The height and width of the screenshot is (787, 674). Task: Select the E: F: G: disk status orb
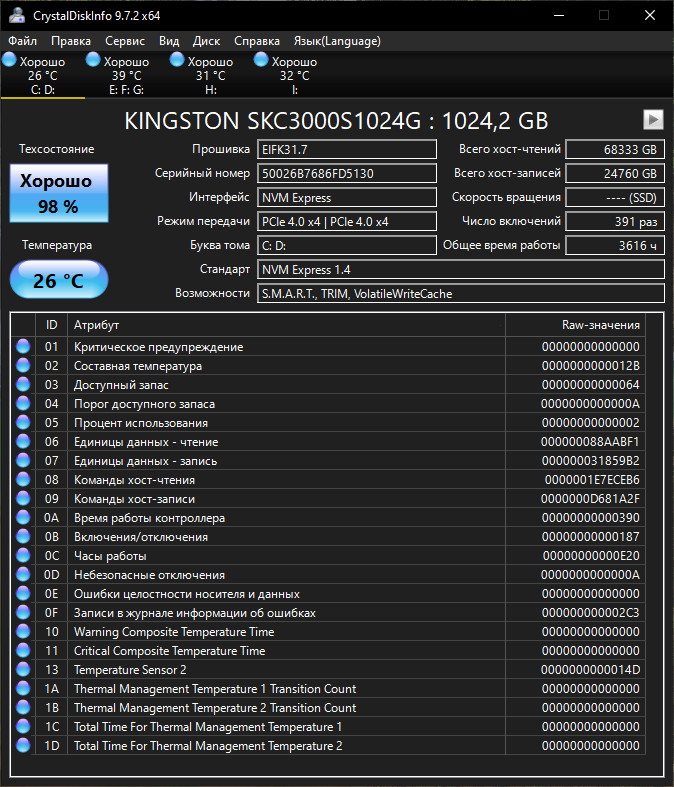94,61
